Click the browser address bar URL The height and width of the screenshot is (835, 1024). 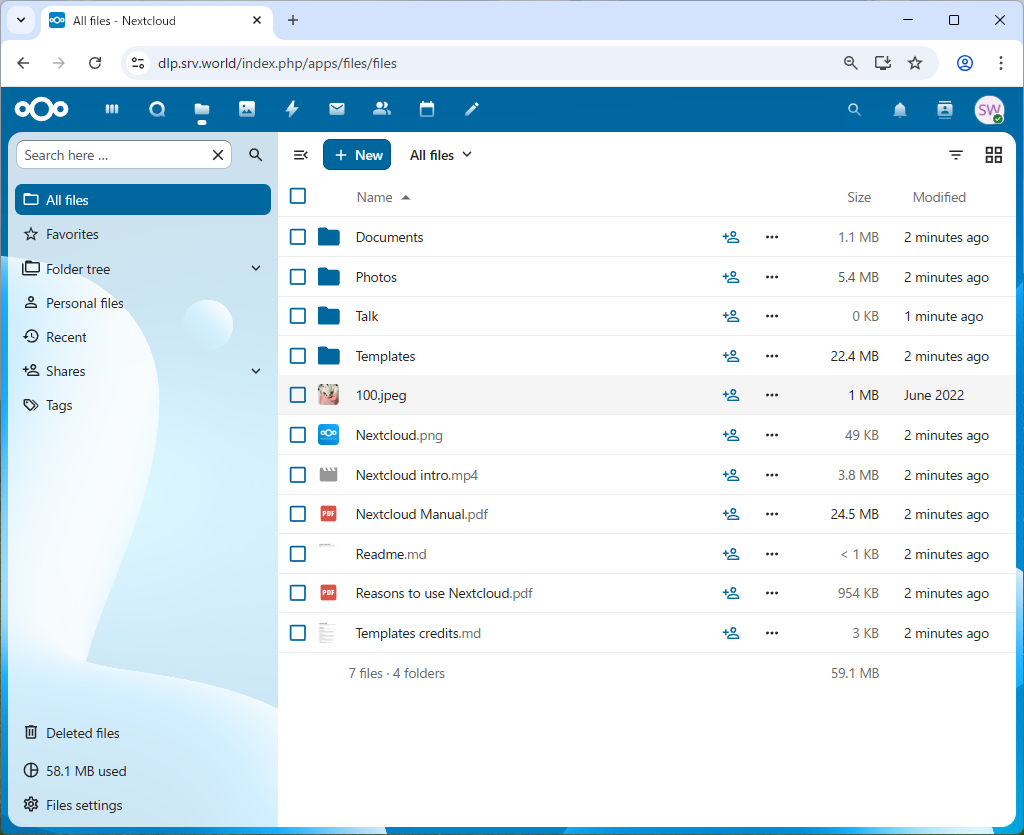click(277, 63)
